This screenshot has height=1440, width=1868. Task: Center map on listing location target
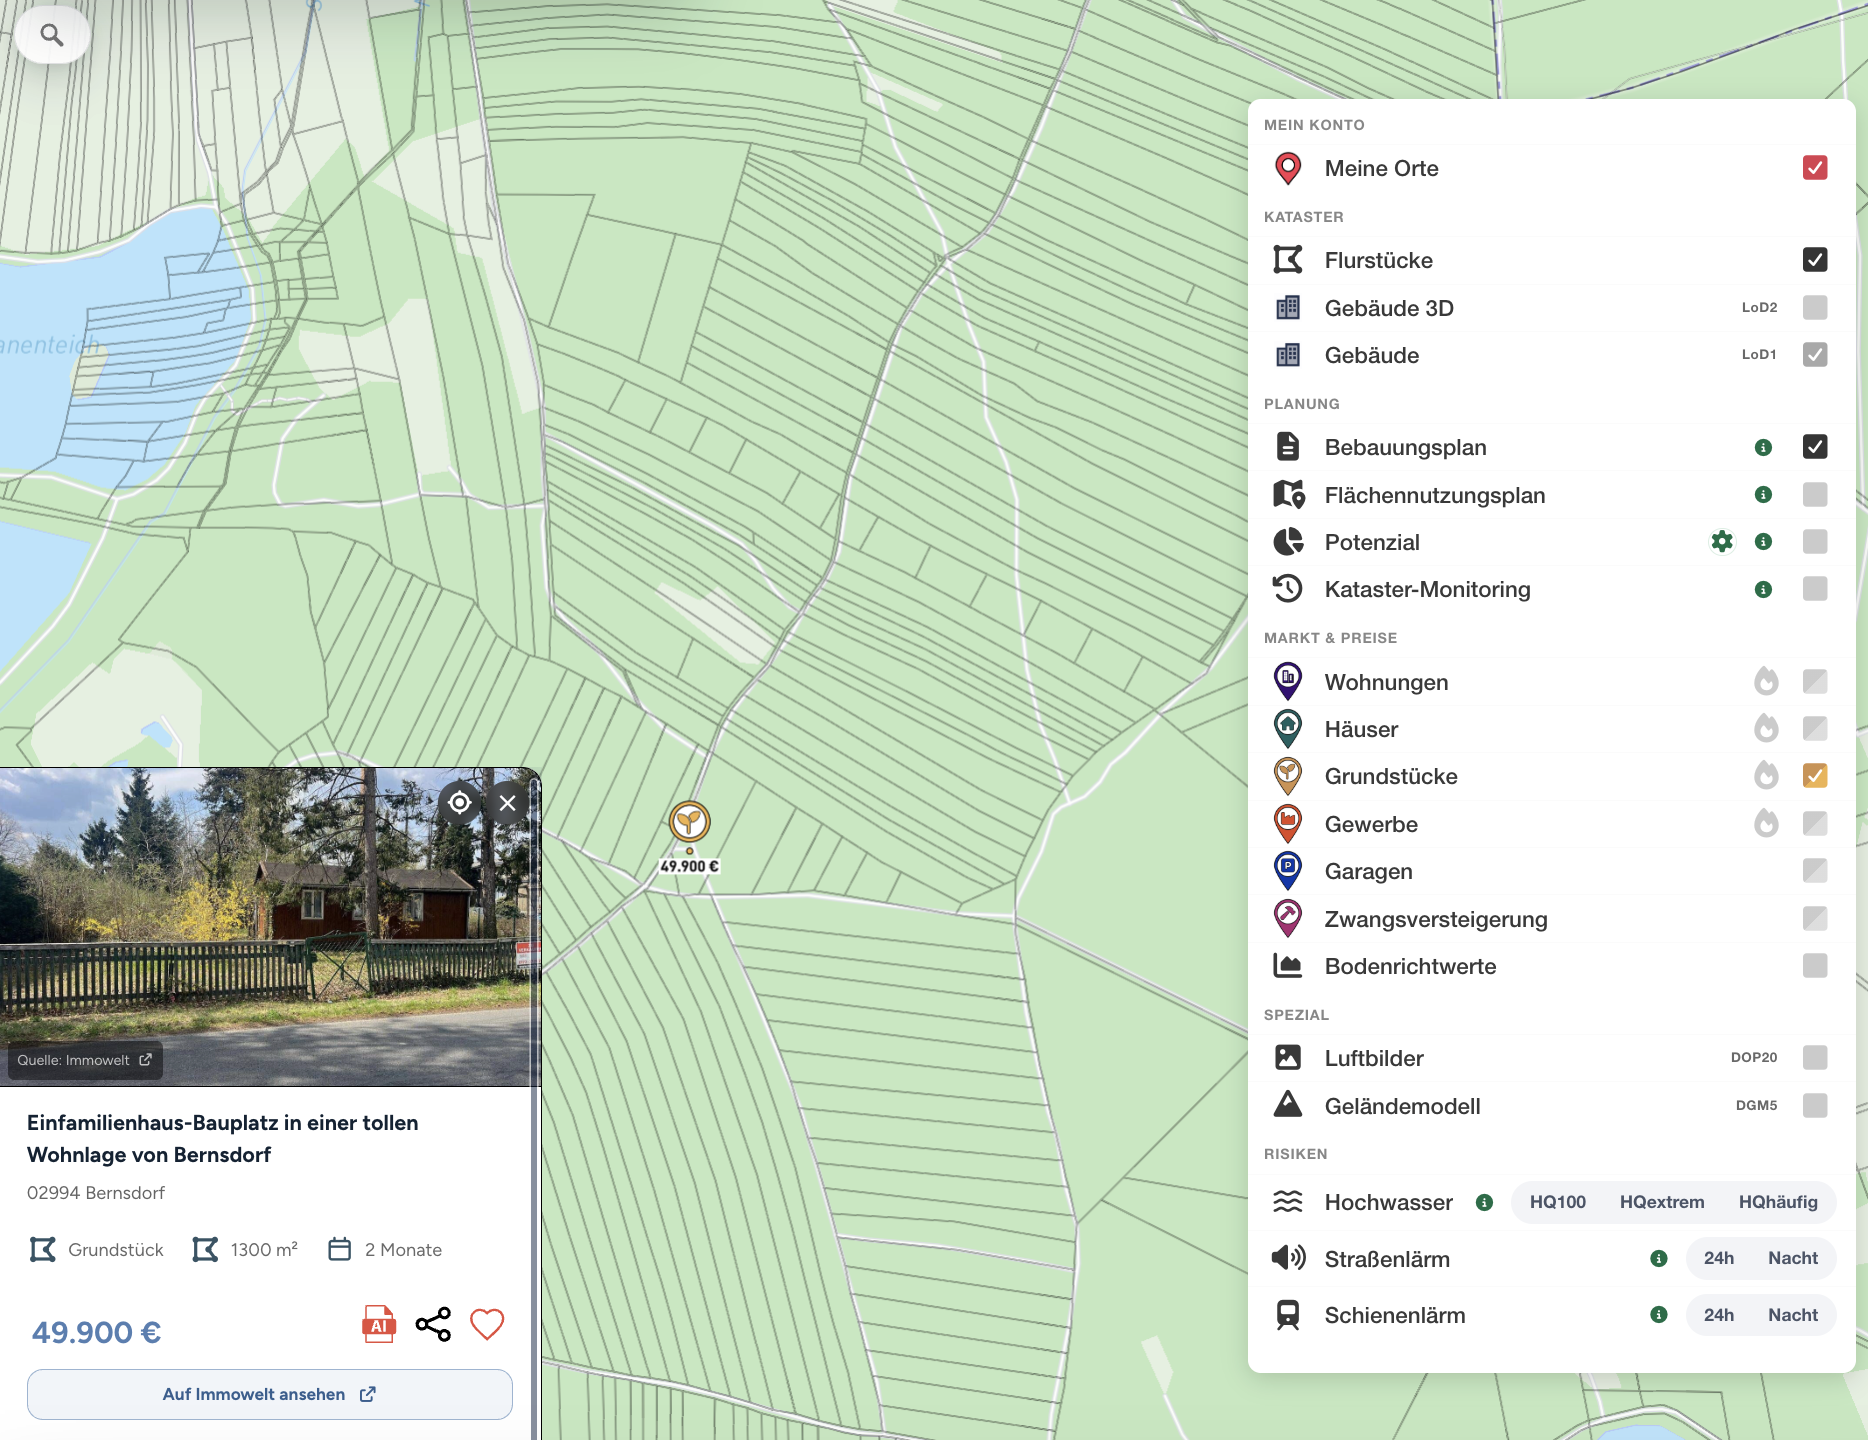(x=459, y=803)
